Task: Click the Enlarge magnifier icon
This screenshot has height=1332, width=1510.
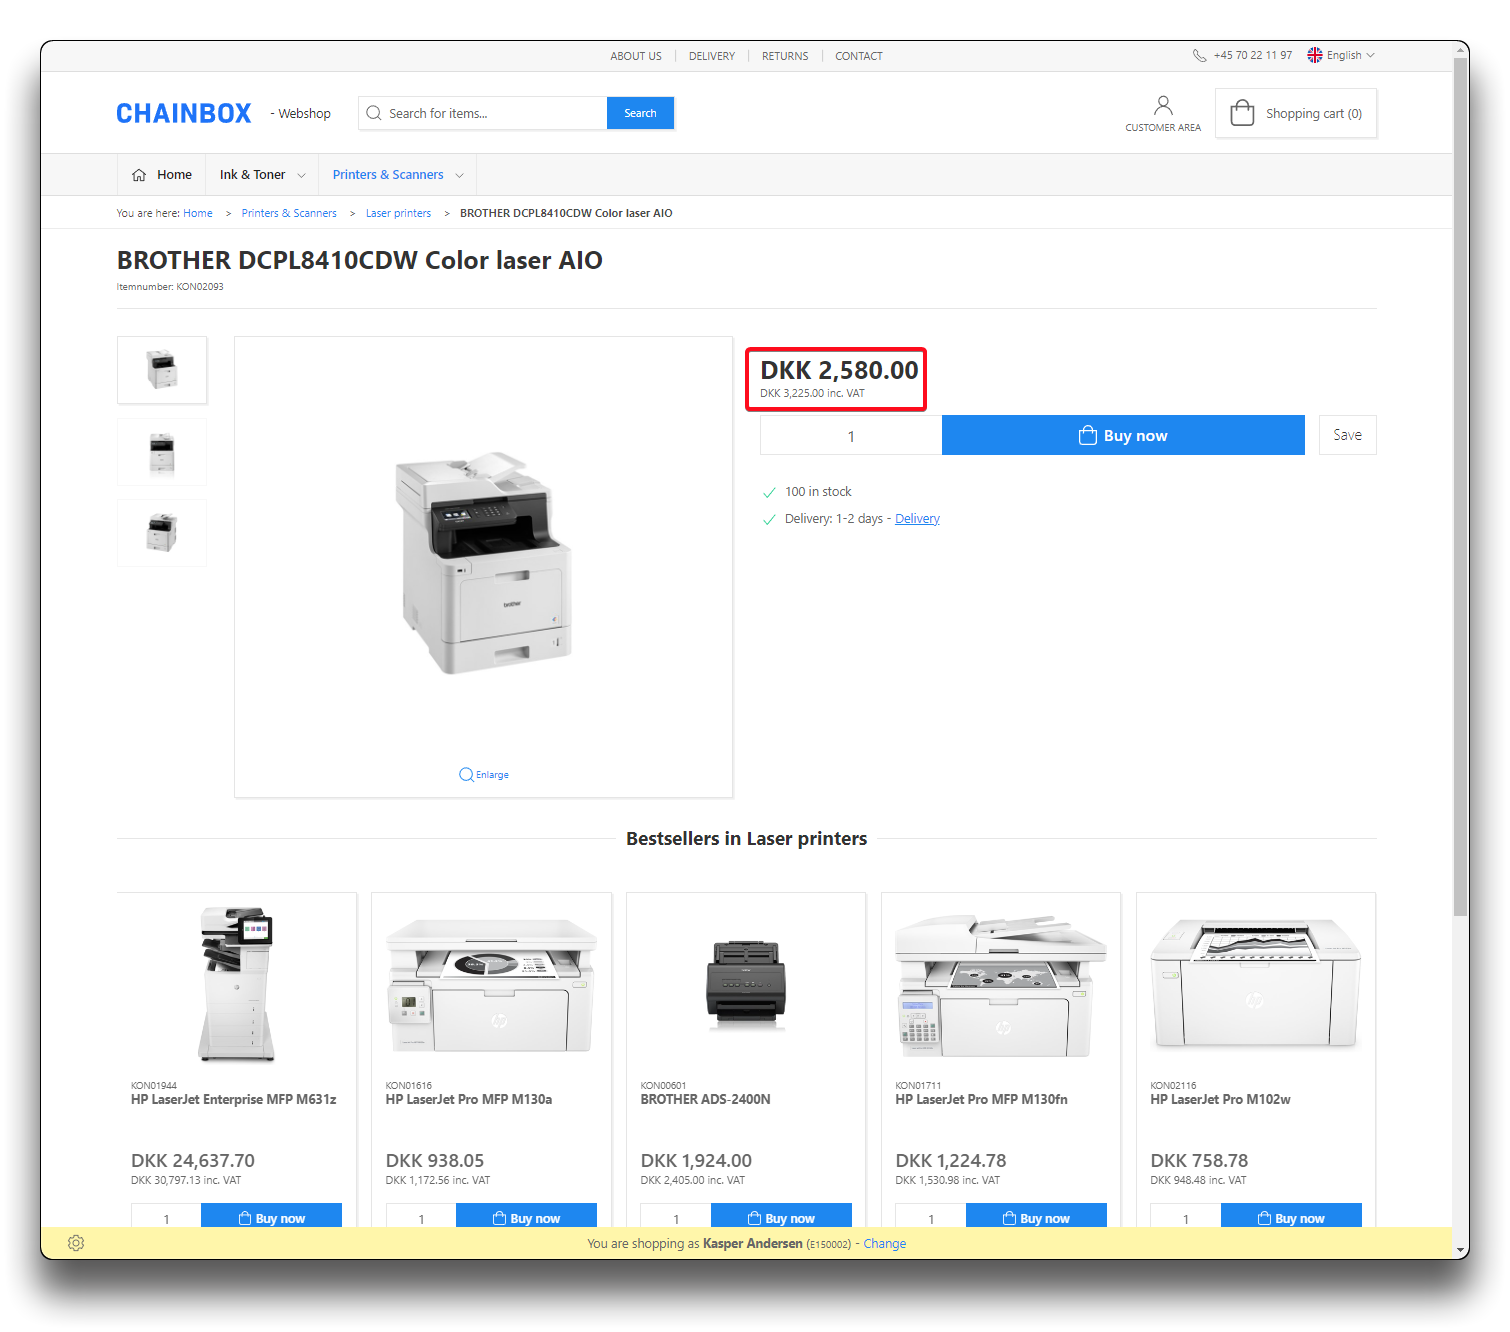Action: click(x=466, y=775)
